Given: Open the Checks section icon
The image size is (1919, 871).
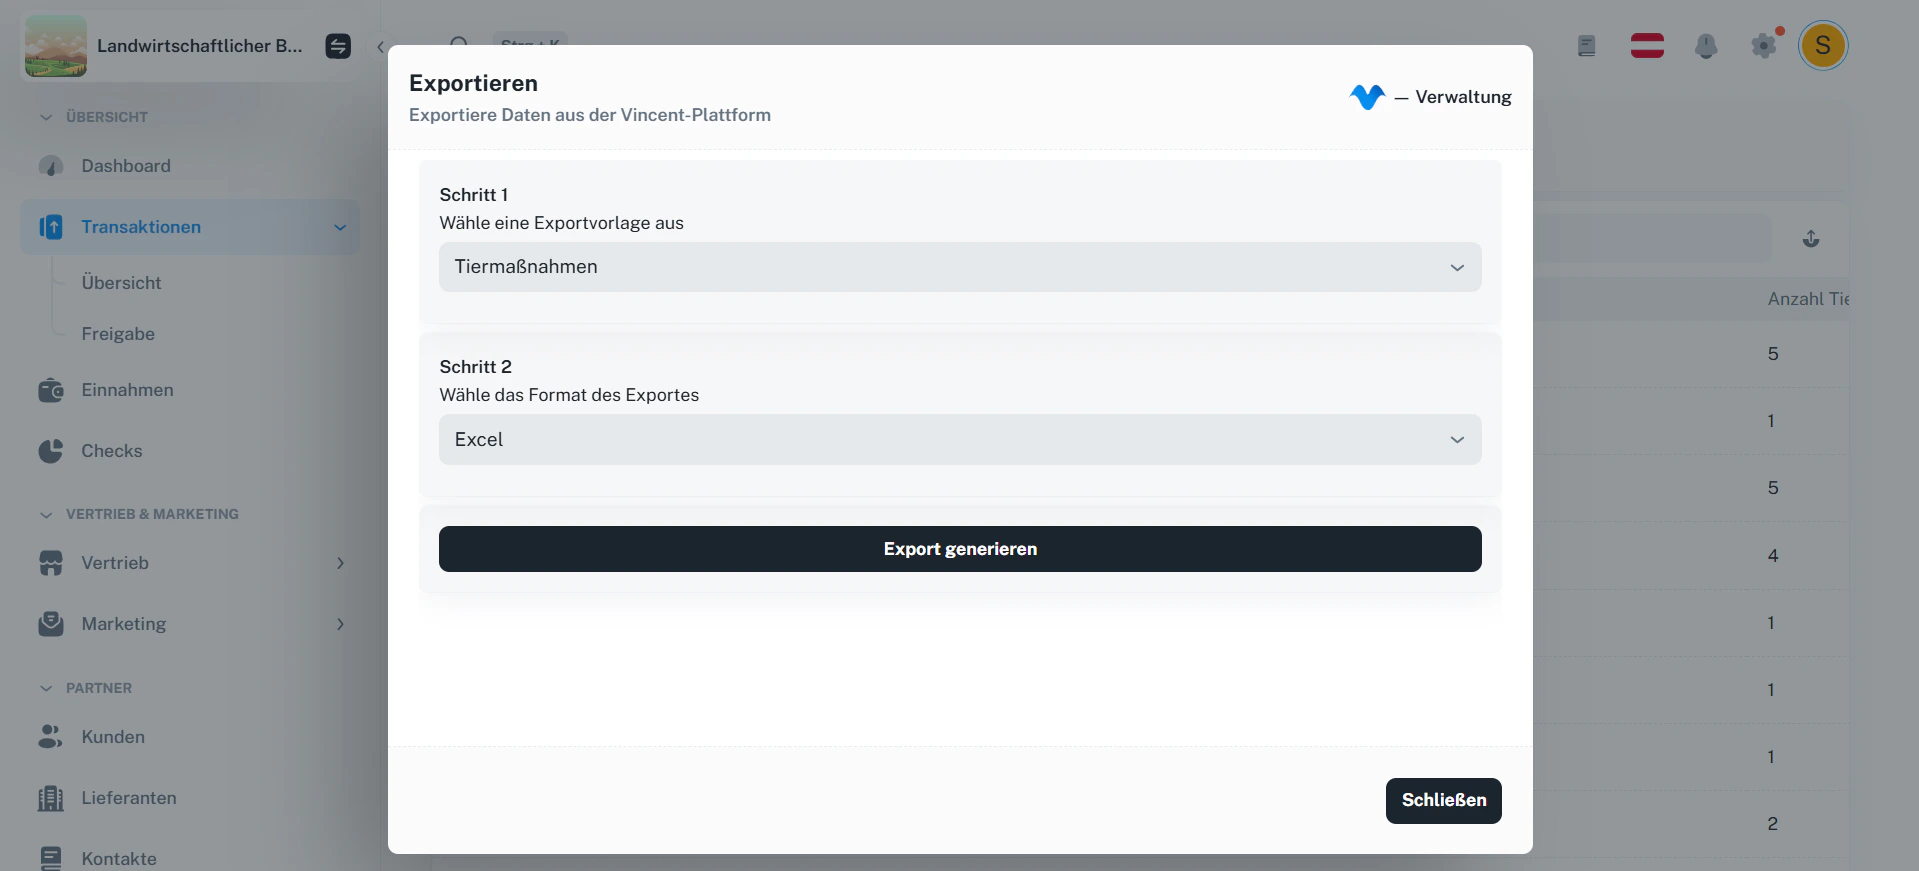Looking at the screenshot, I should tap(51, 451).
